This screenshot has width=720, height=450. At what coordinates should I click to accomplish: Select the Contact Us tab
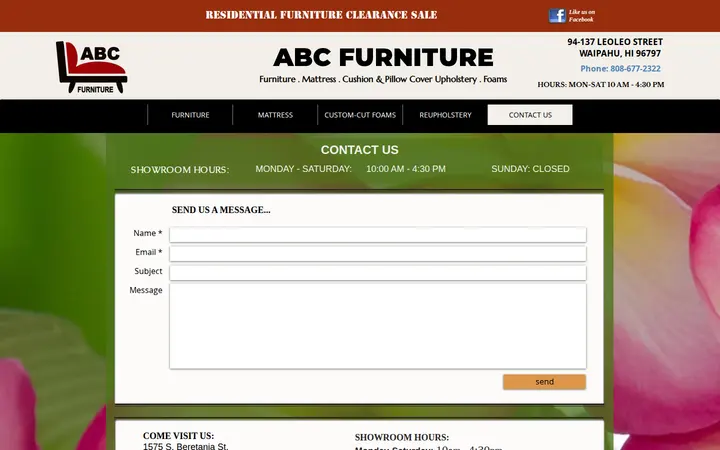530,115
